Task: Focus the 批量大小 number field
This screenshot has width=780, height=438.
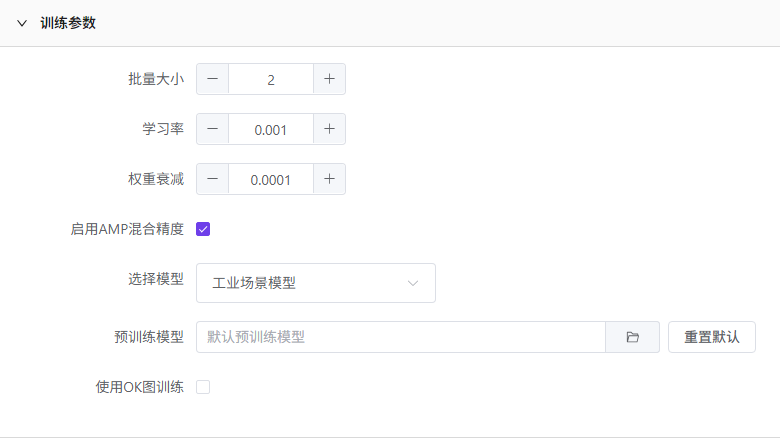Action: click(271, 79)
